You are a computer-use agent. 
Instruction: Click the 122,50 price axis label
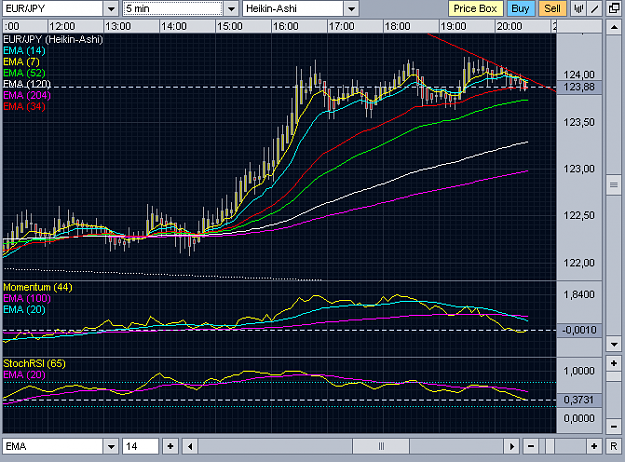click(579, 216)
